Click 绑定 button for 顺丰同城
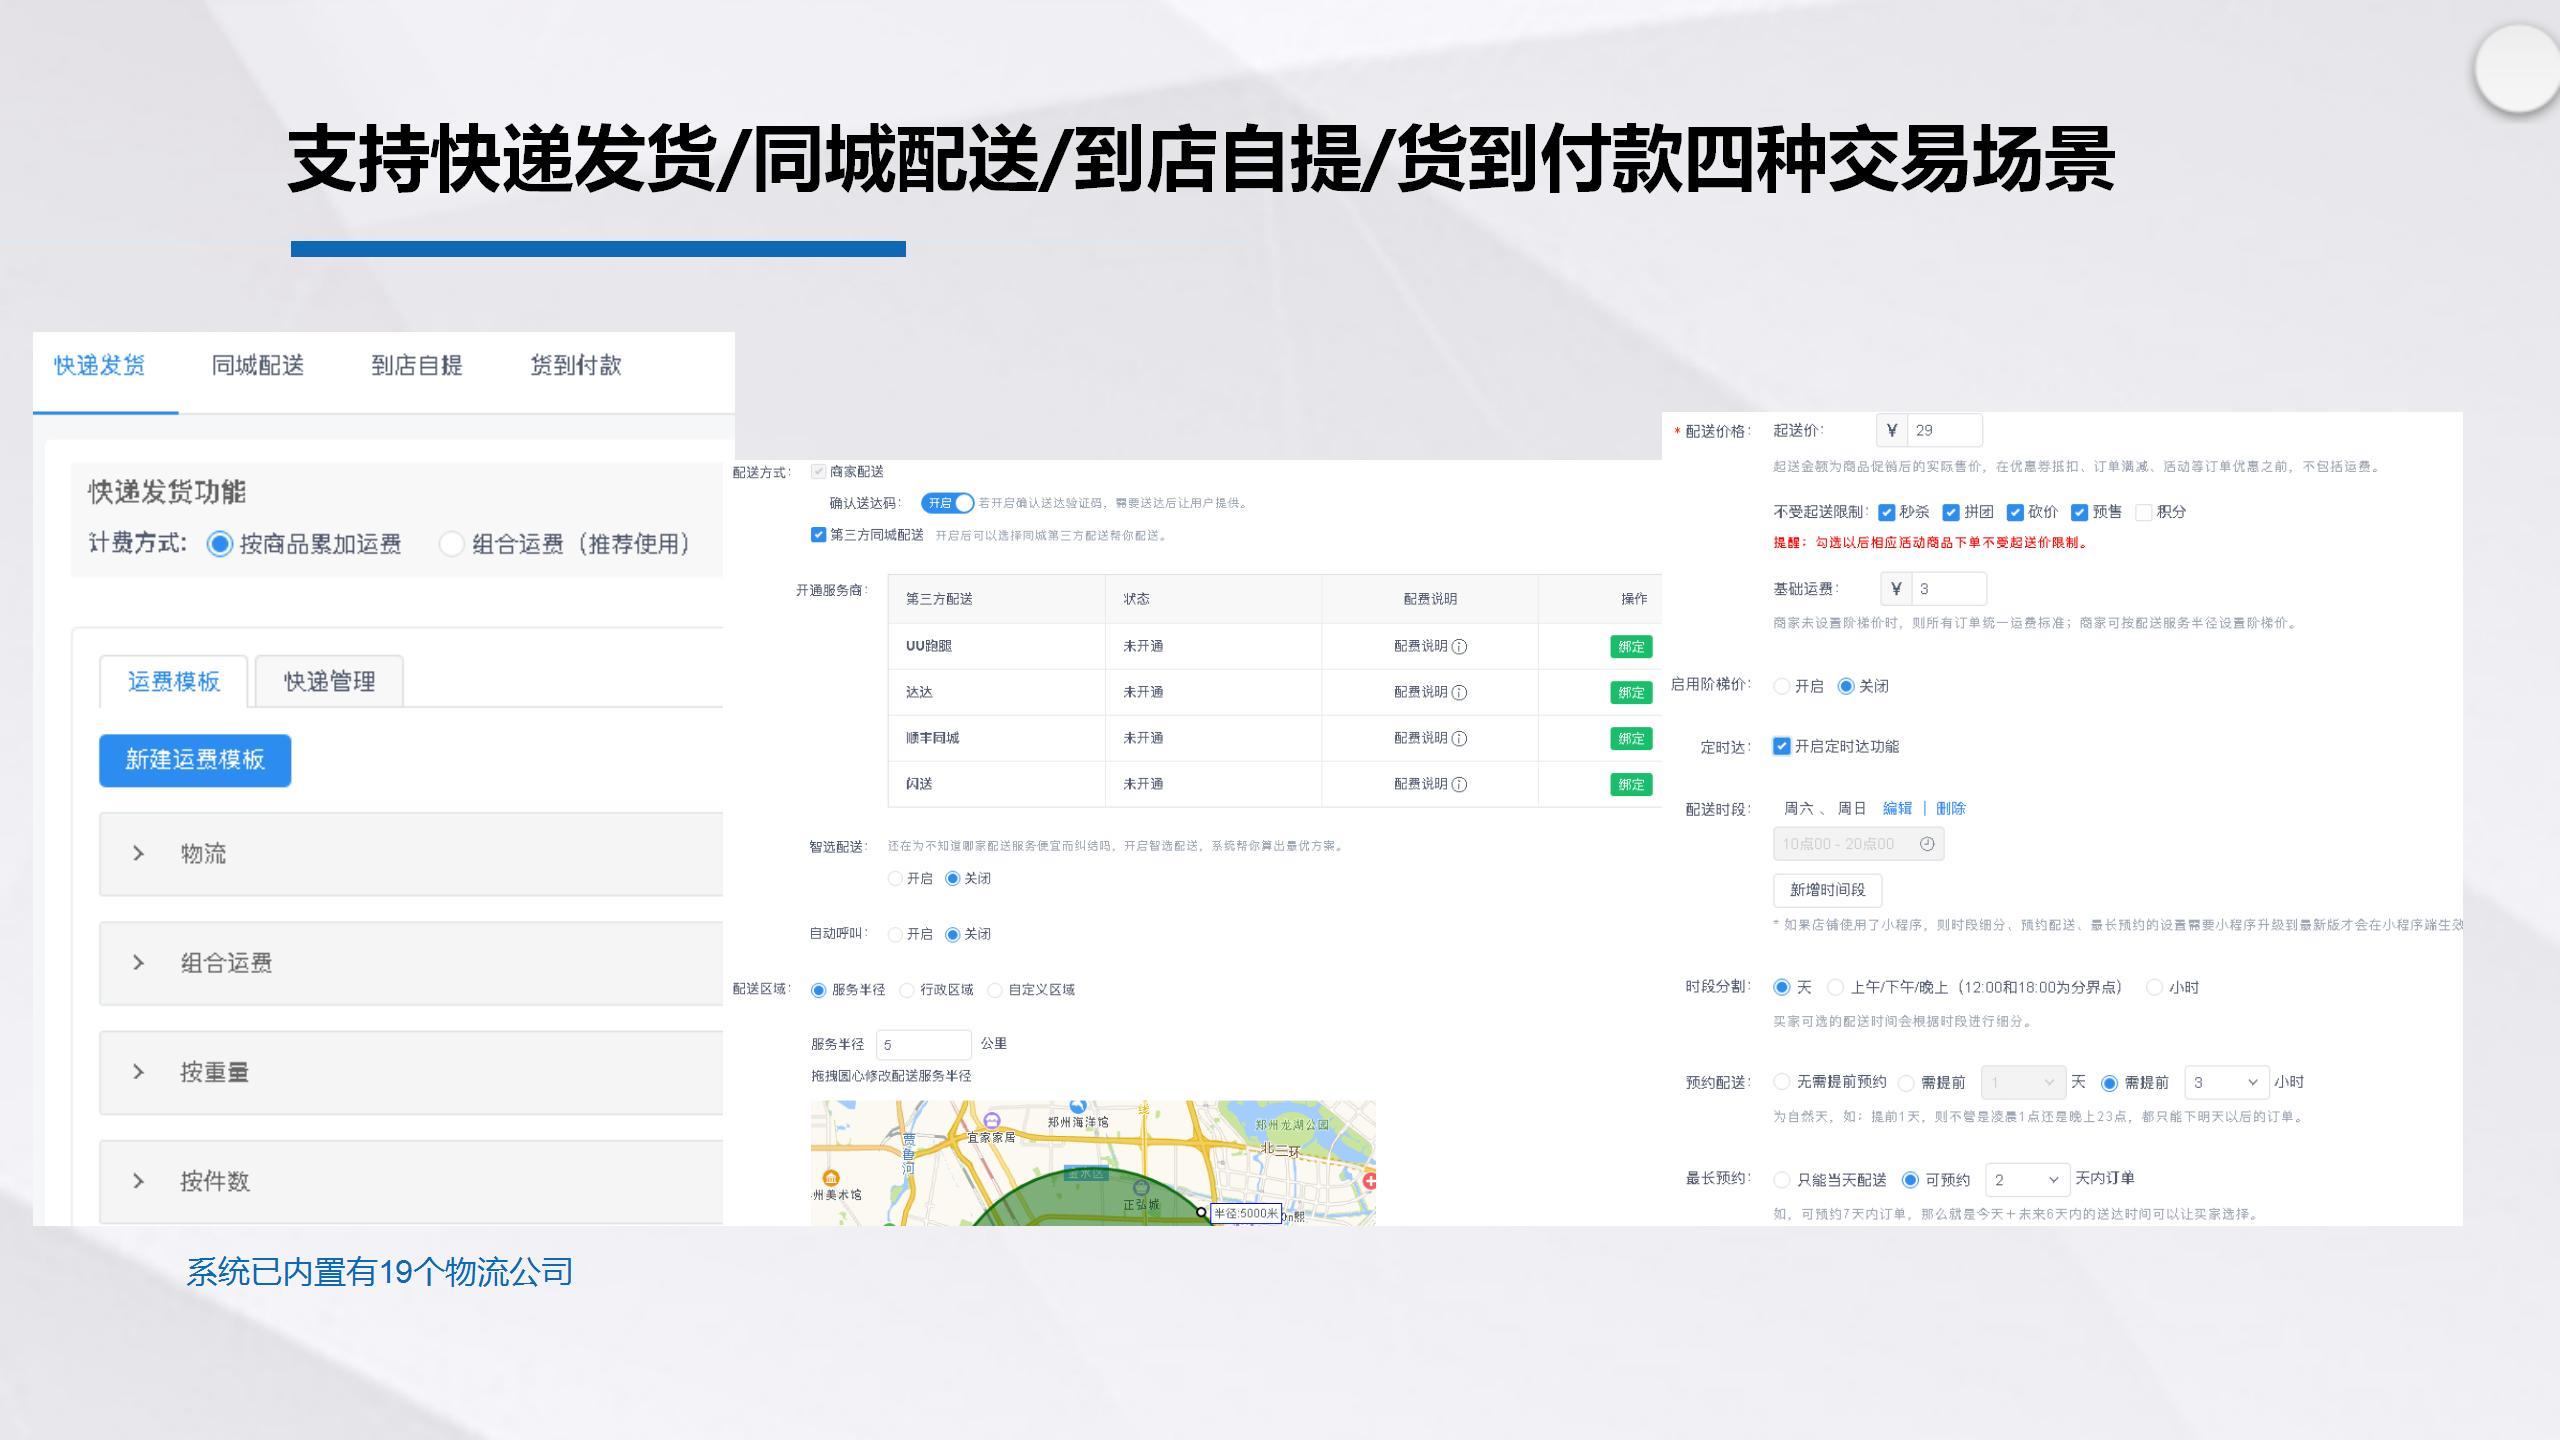 [x=1631, y=739]
